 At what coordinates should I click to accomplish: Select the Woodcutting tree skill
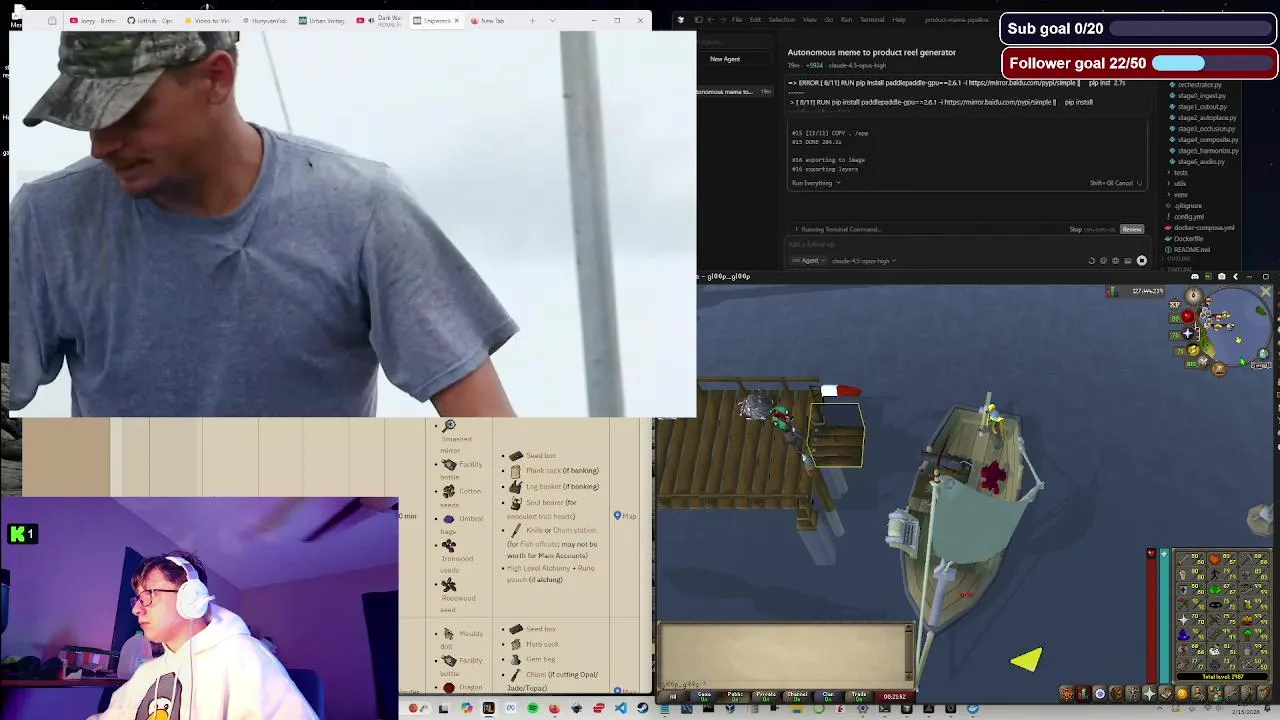tap(1254, 634)
